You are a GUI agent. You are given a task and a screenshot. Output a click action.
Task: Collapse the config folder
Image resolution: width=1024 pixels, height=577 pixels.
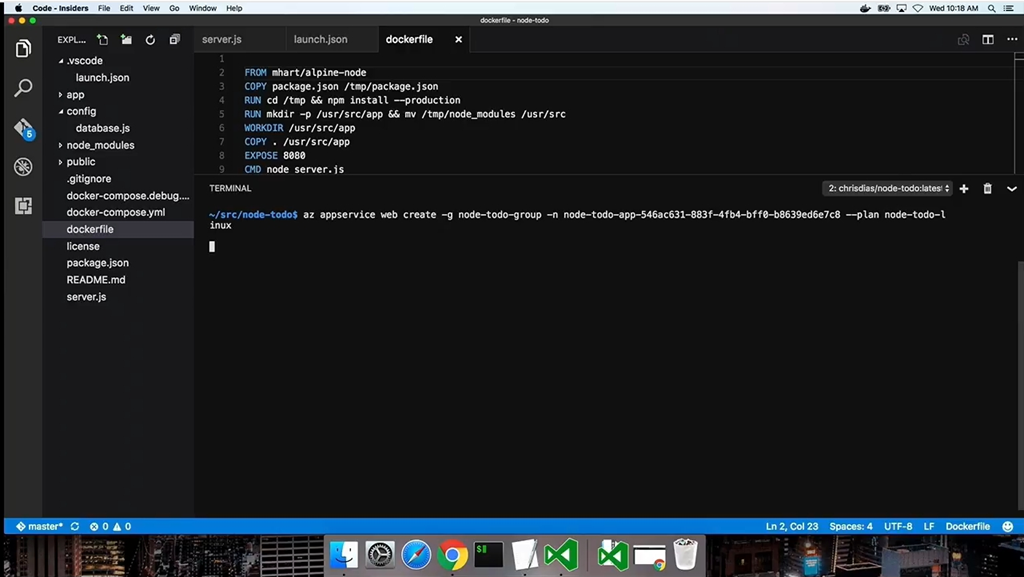tap(81, 111)
